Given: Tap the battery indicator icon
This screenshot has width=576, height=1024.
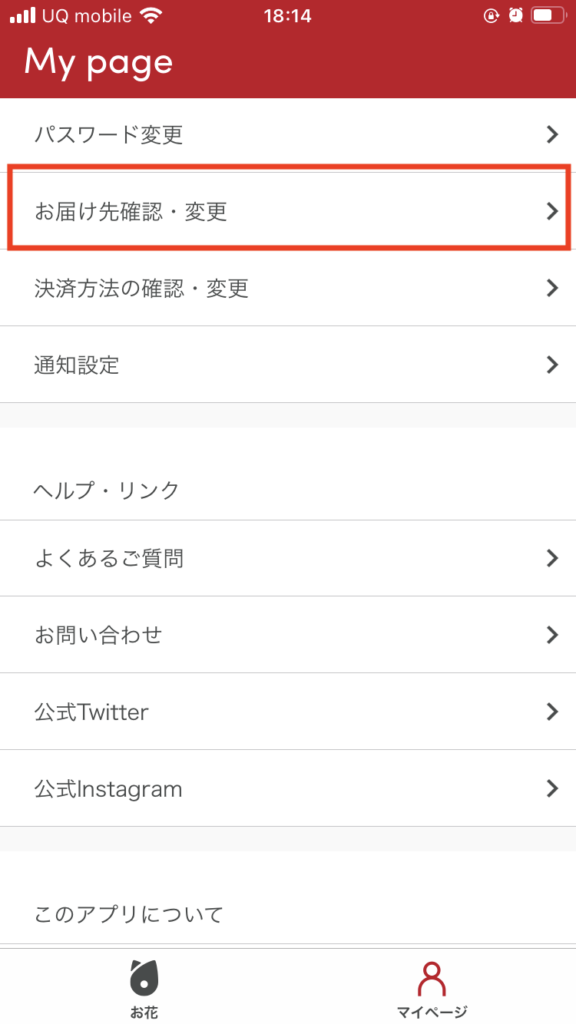Looking at the screenshot, I should [x=547, y=16].
